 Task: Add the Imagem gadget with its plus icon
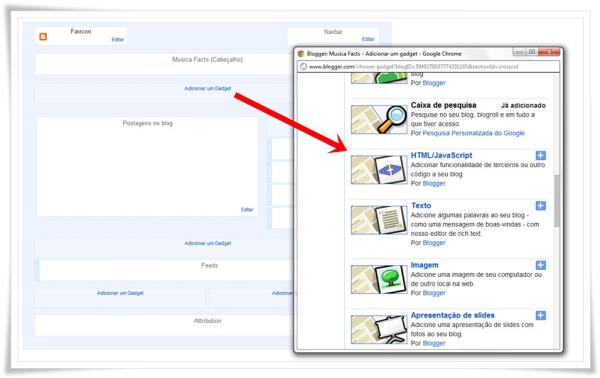click(540, 265)
